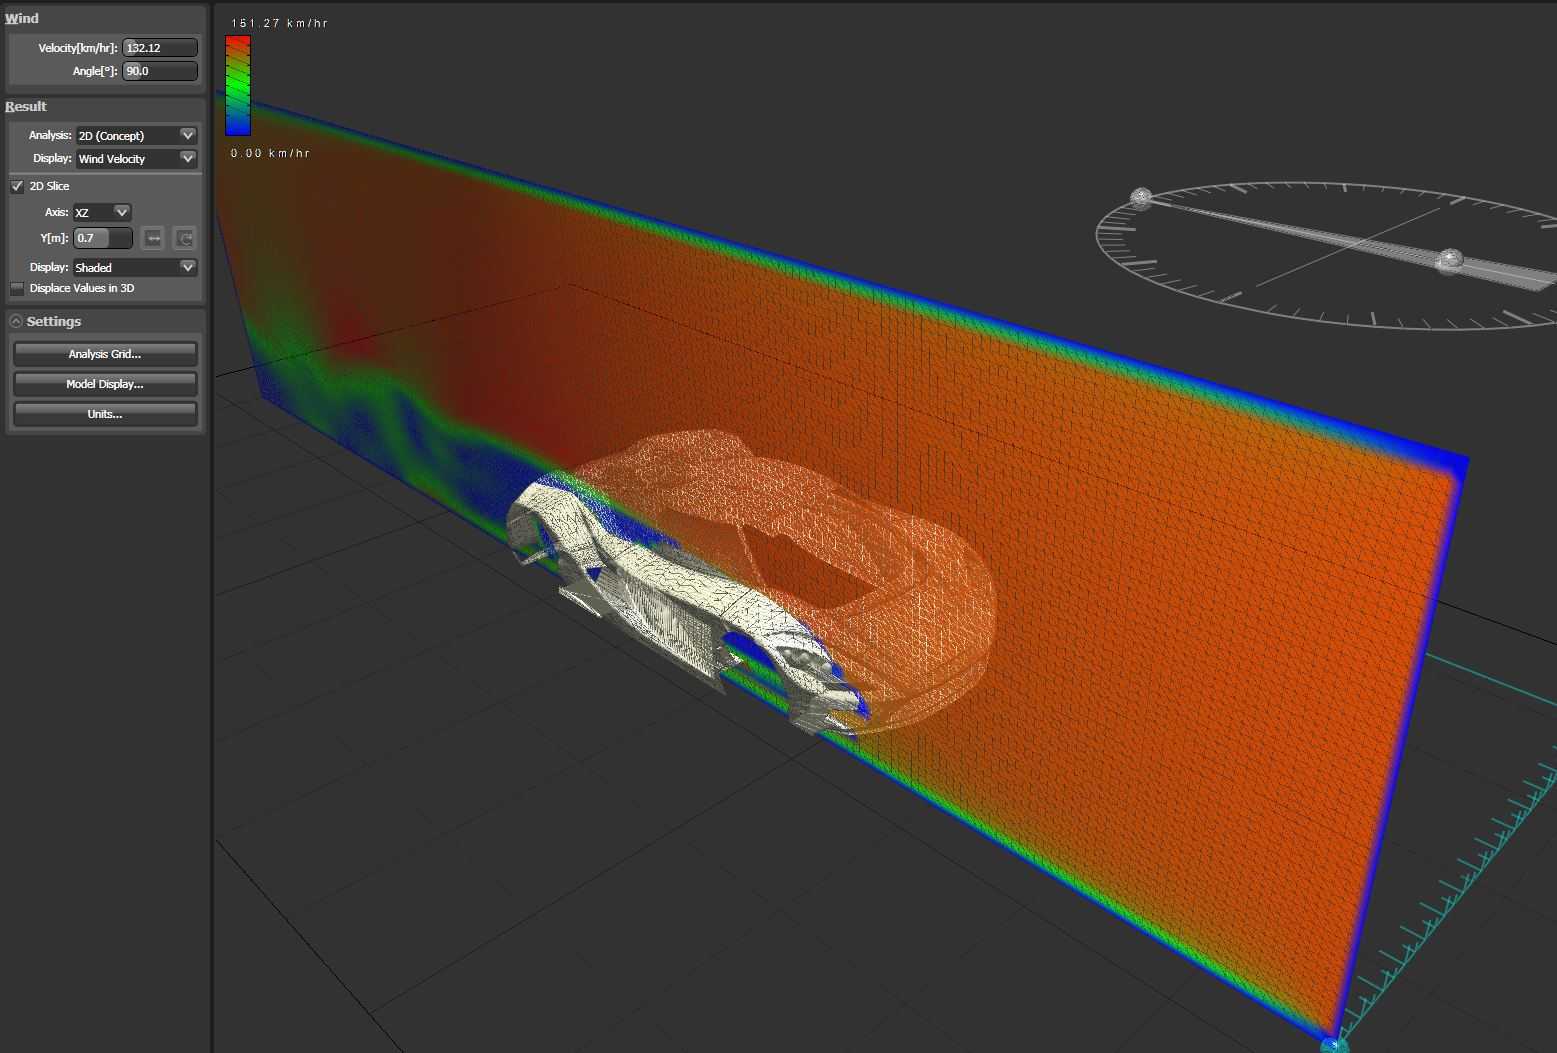Open the Model Display settings
The image size is (1557, 1053).
pos(105,384)
